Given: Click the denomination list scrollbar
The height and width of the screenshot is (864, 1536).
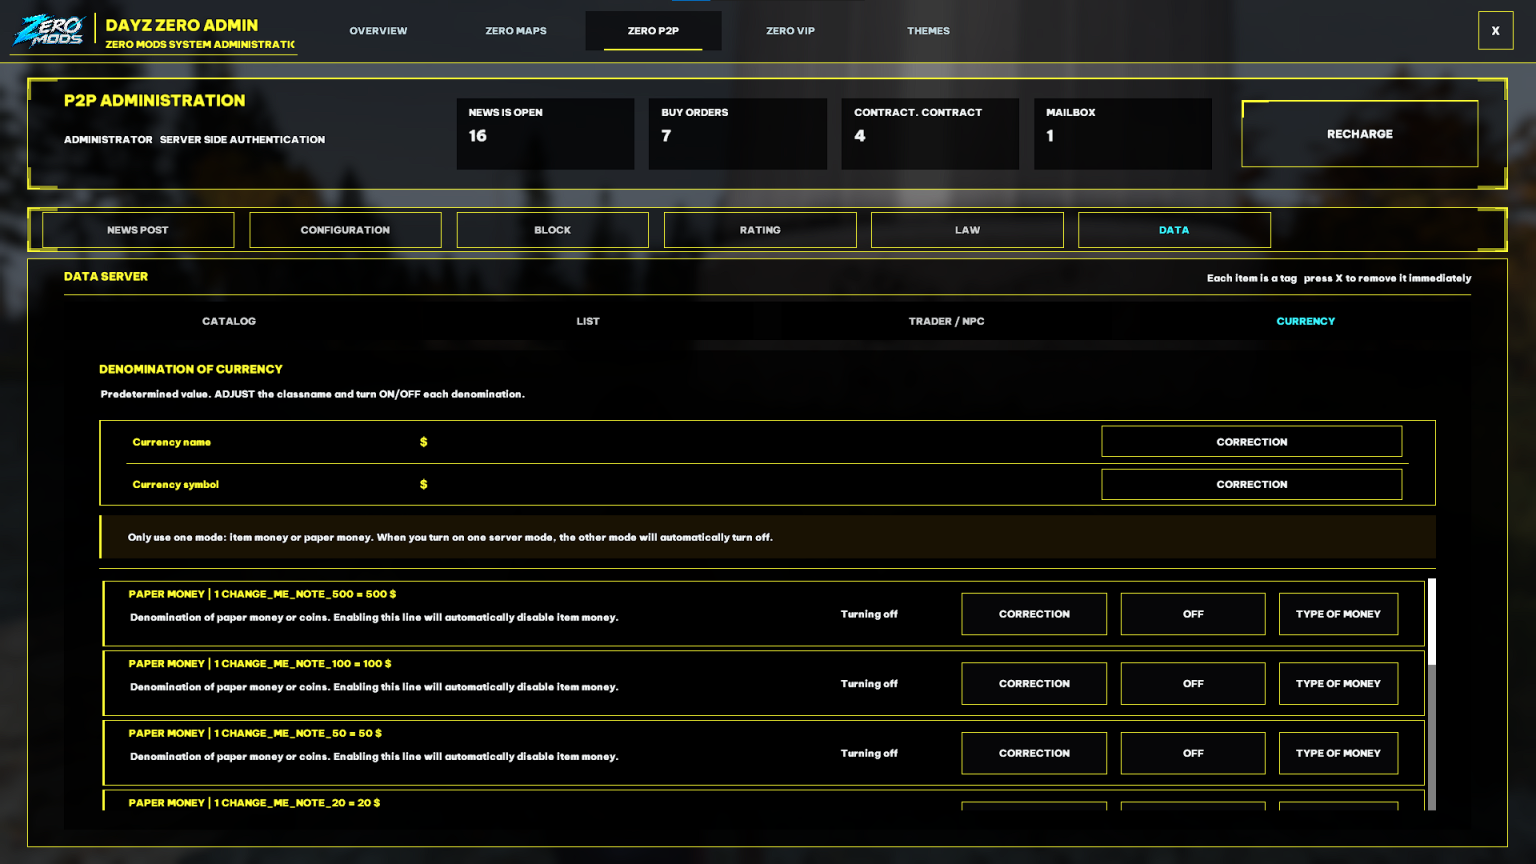Looking at the screenshot, I should pos(1432,694).
